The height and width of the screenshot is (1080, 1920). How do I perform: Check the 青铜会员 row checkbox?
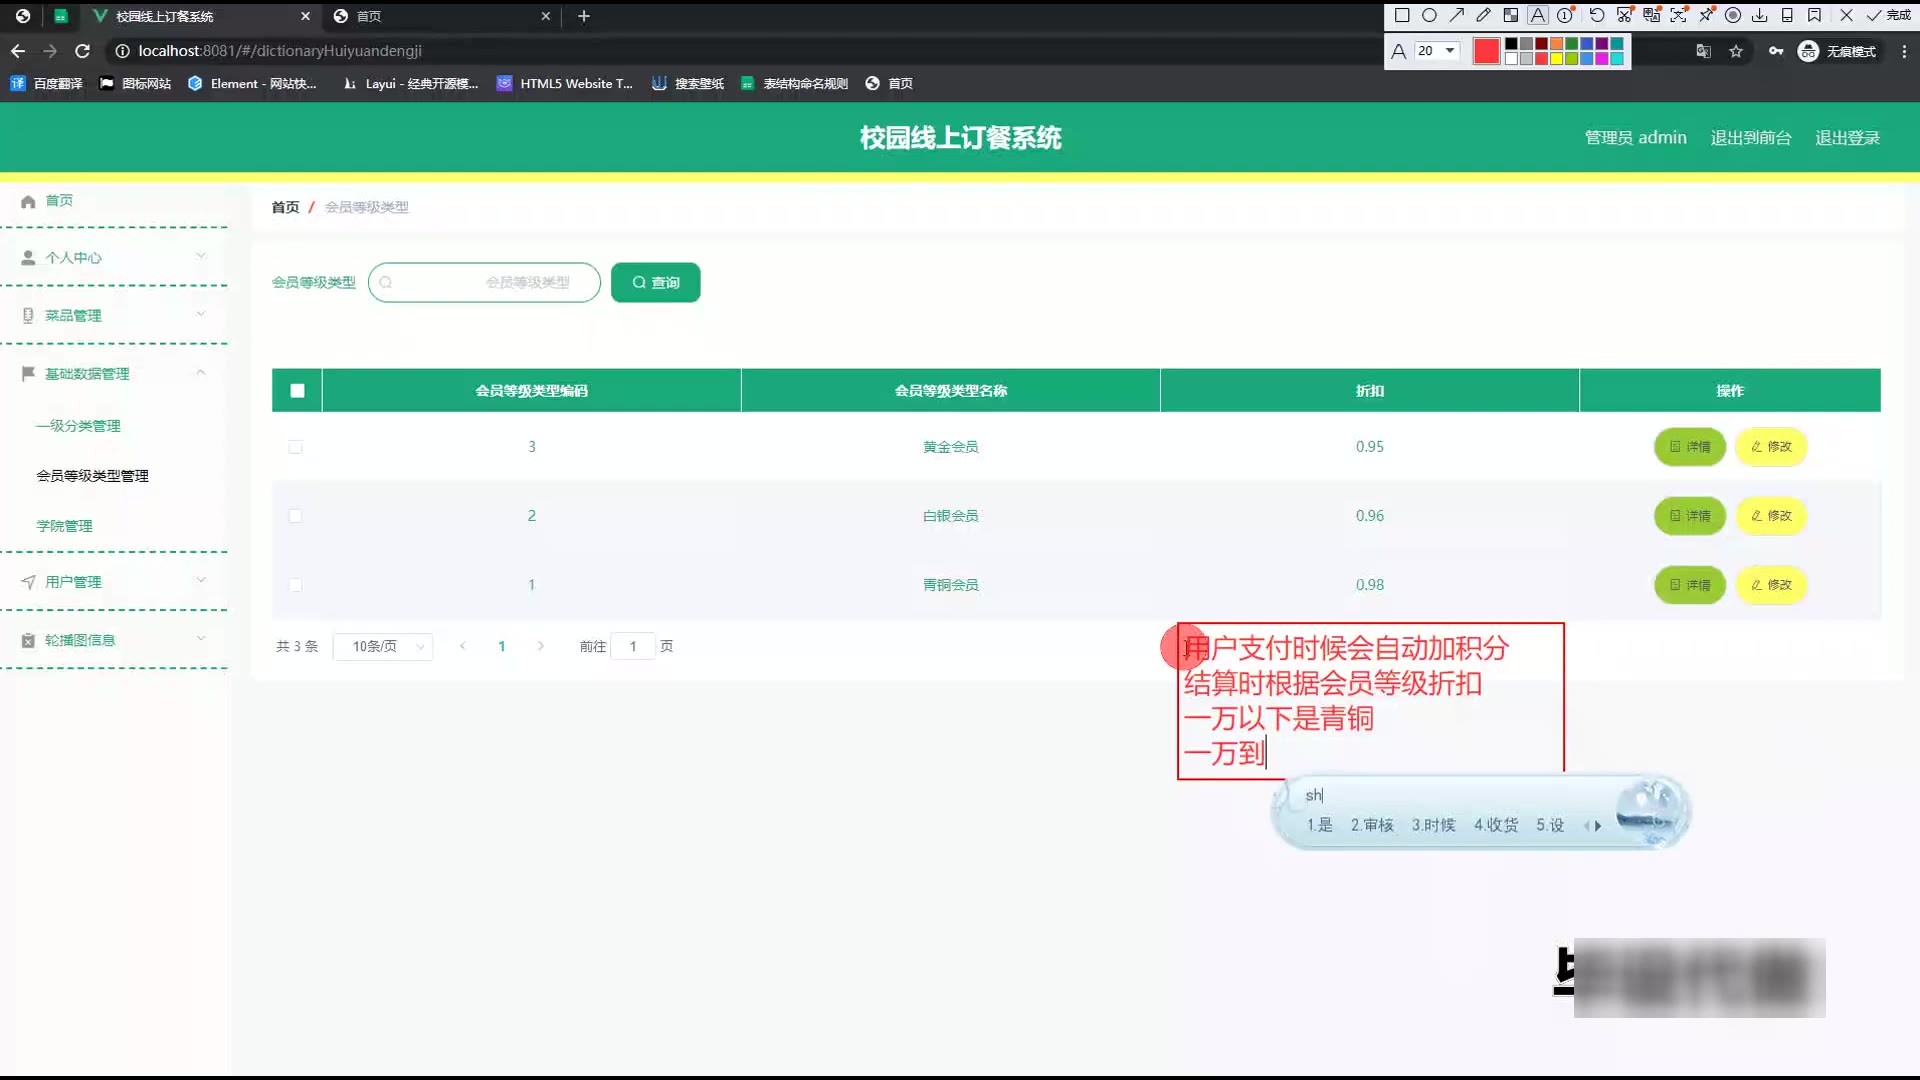coord(295,585)
